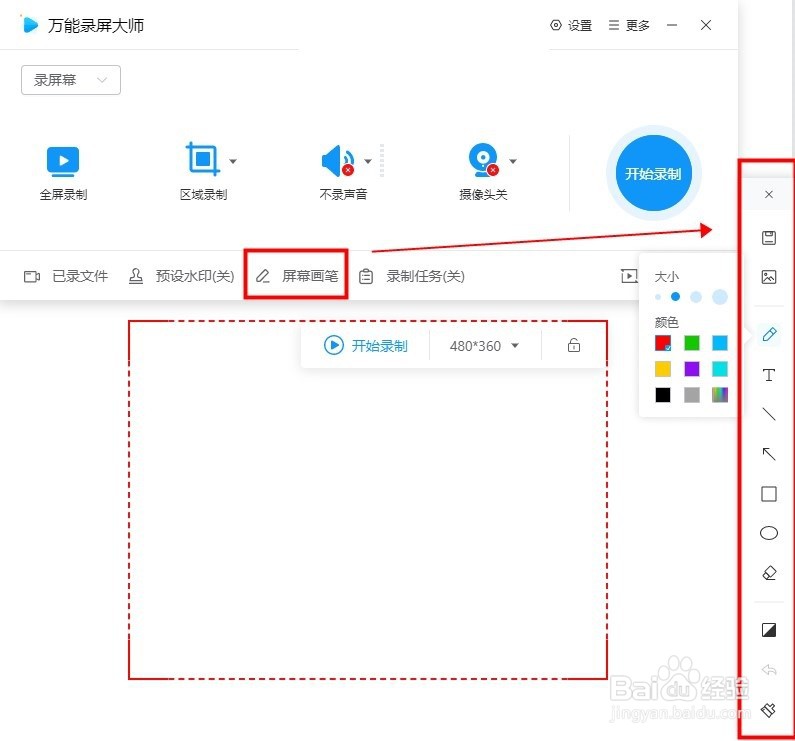Image resolution: width=795 pixels, height=741 pixels.
Task: Pick the cyan color swatch
Action: (x=719, y=369)
